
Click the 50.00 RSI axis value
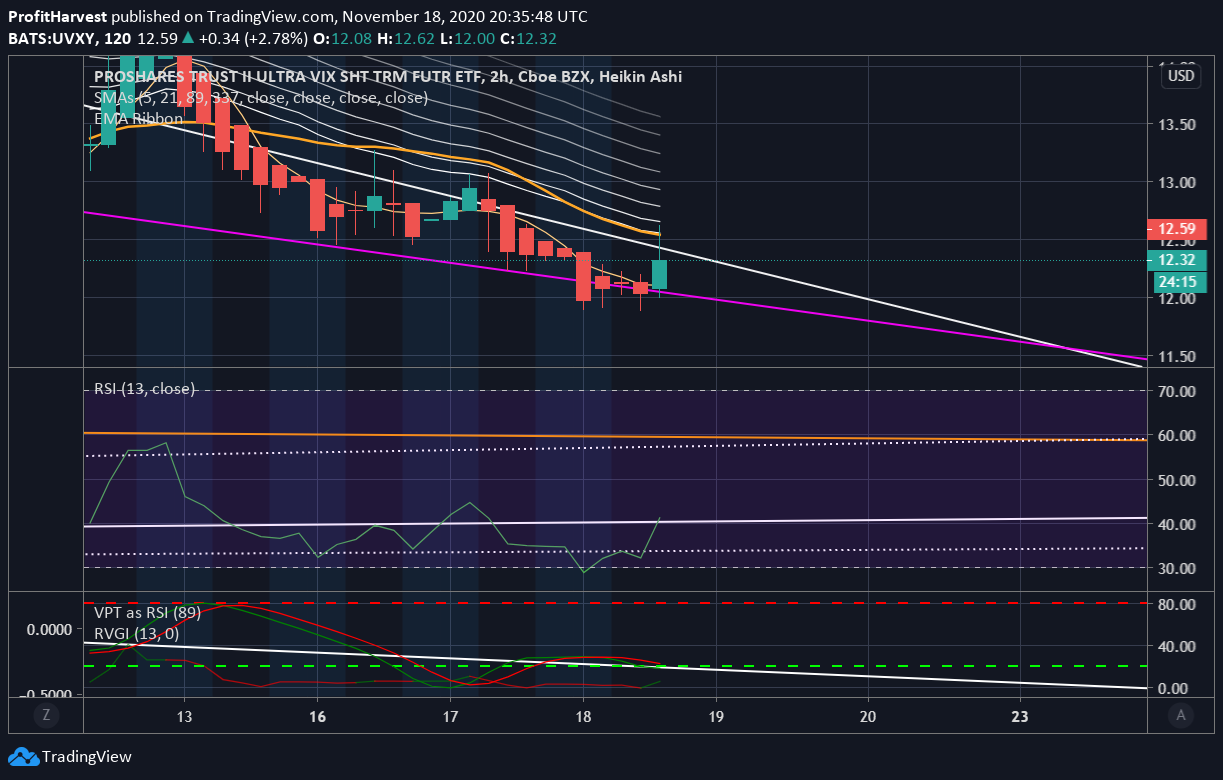click(x=1177, y=480)
